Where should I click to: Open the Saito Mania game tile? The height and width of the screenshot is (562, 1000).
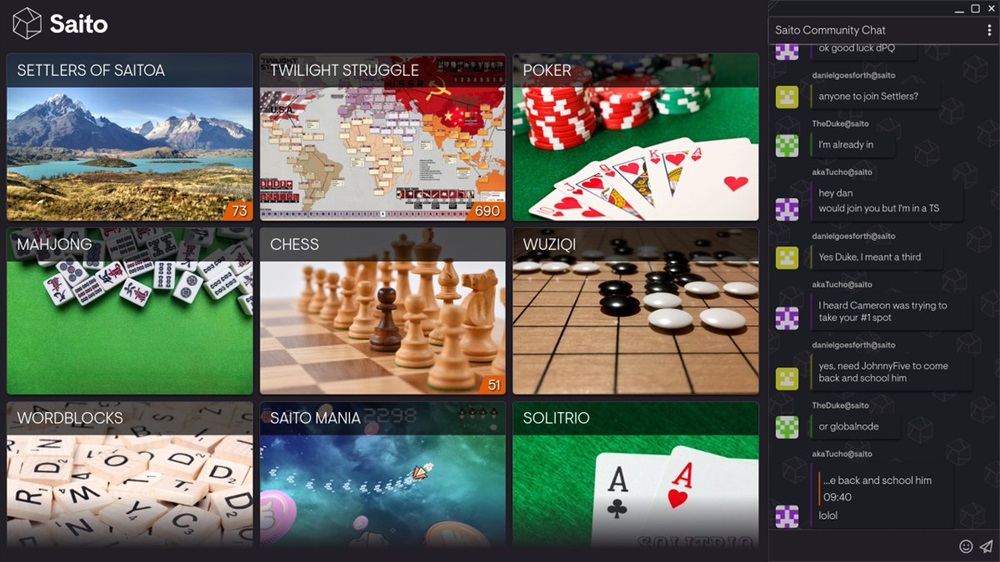pyautogui.click(x=383, y=475)
